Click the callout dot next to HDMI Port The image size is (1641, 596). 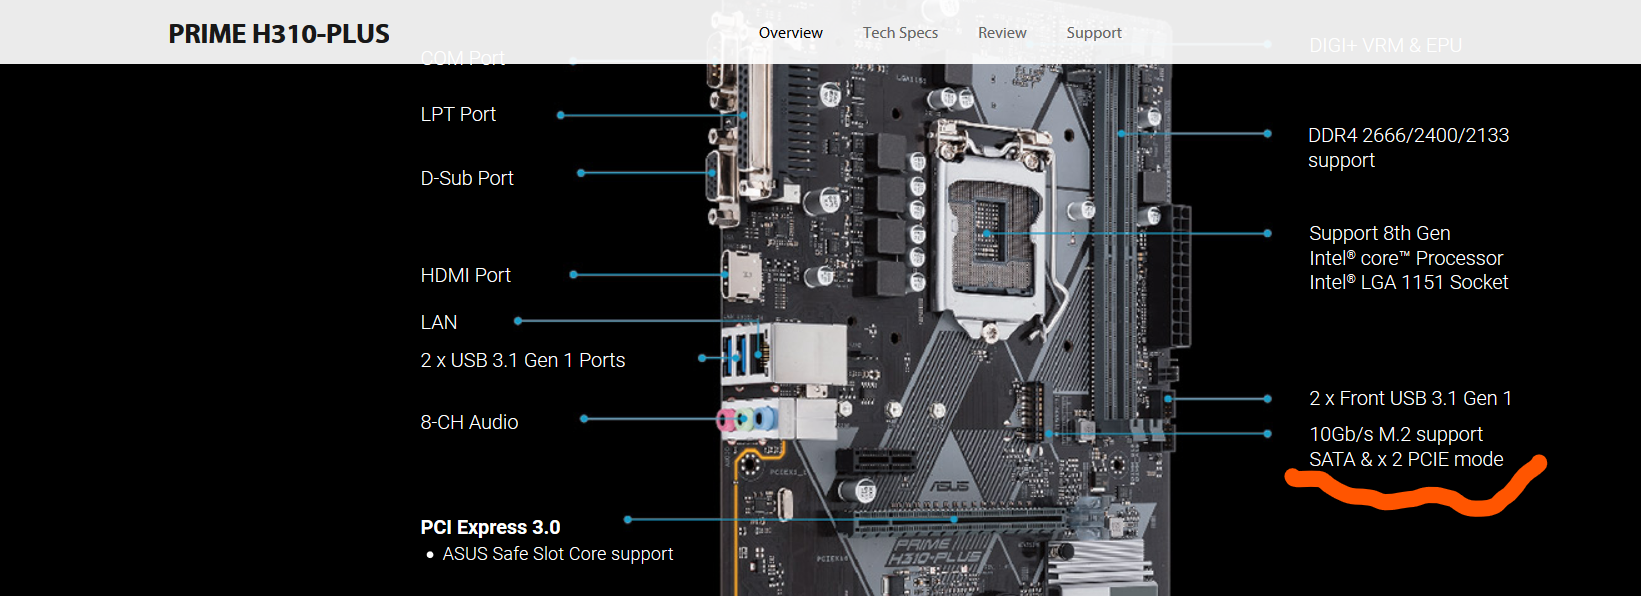[x=573, y=274]
